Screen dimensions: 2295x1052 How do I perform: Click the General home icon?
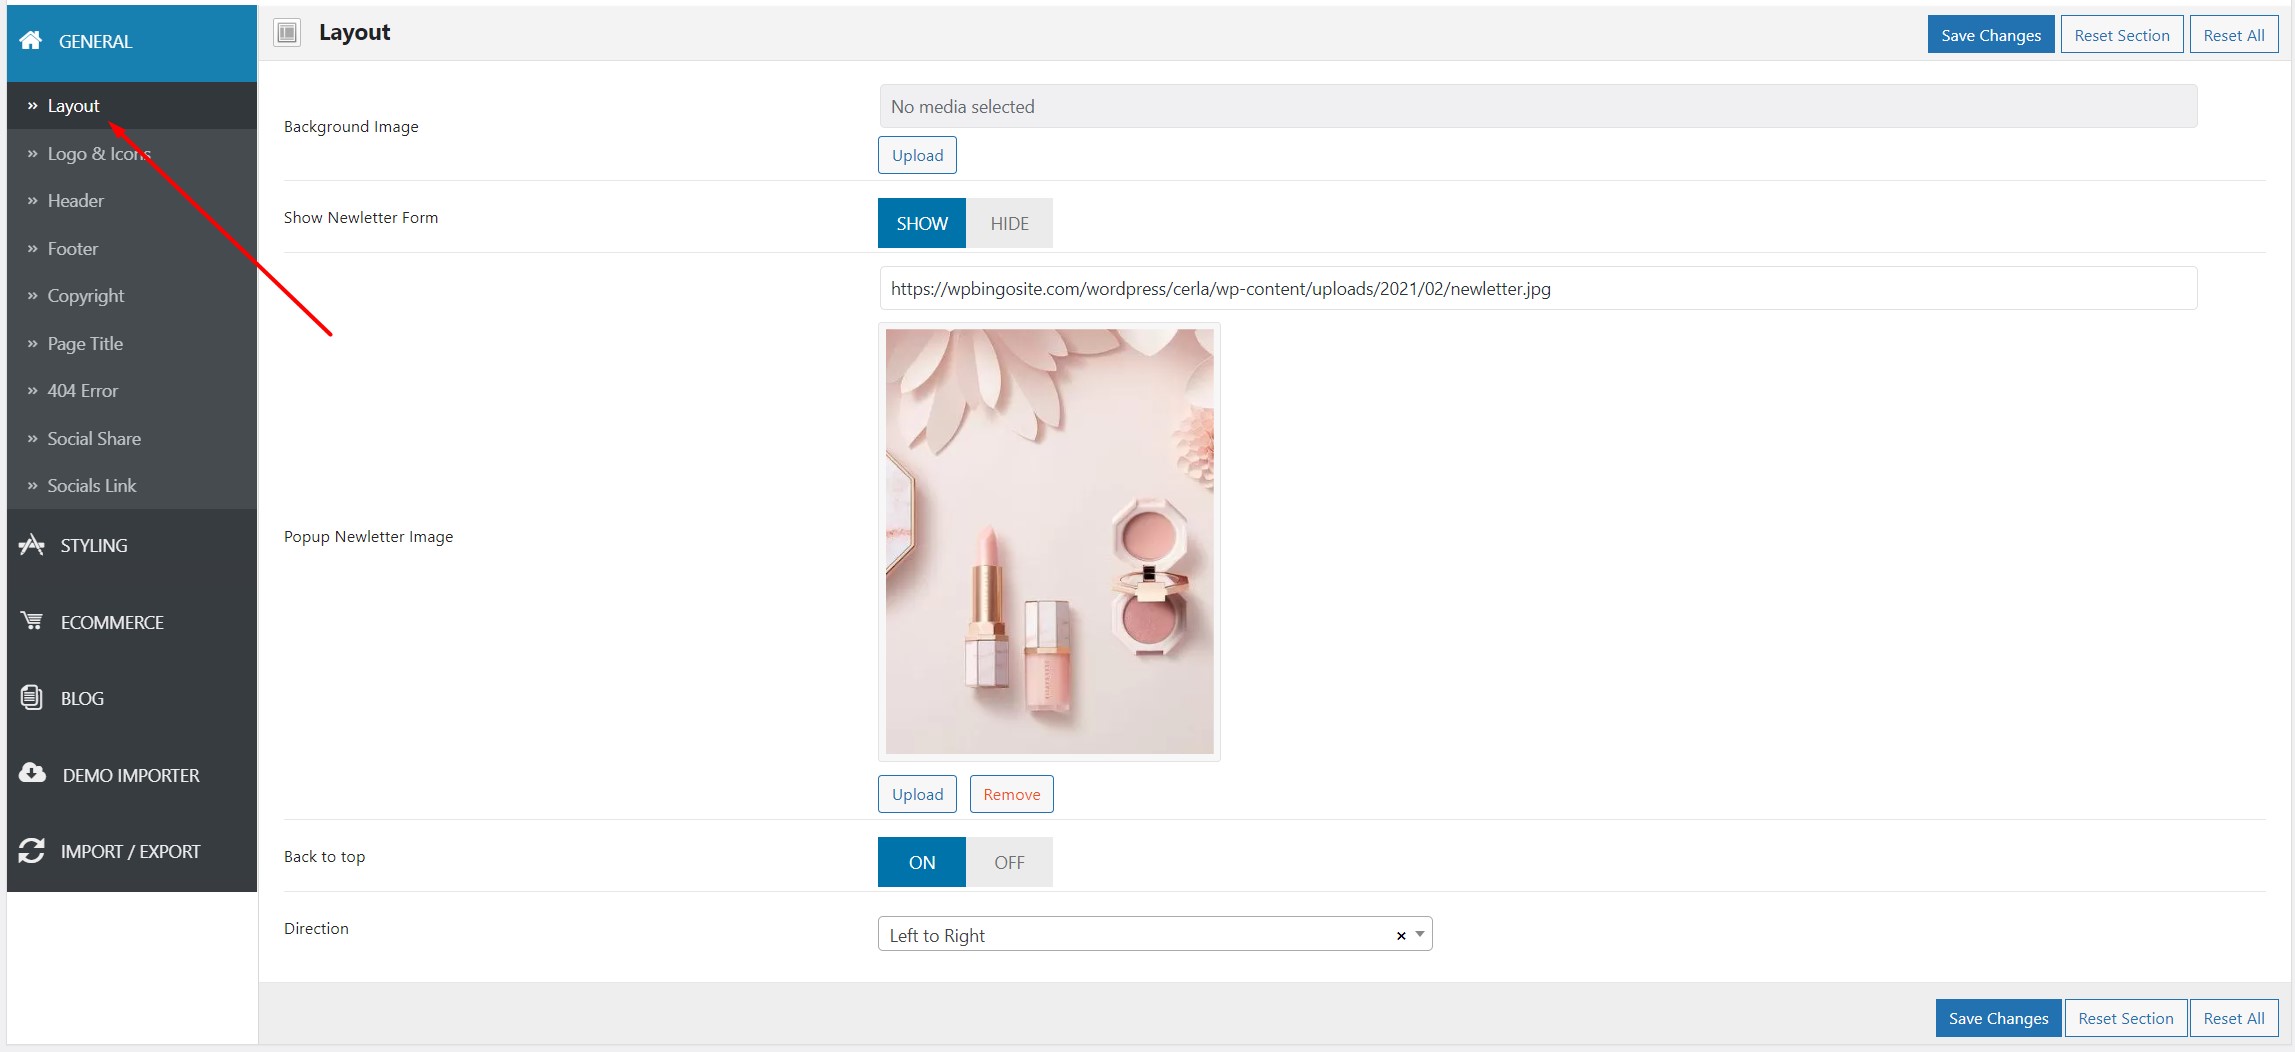click(x=31, y=40)
